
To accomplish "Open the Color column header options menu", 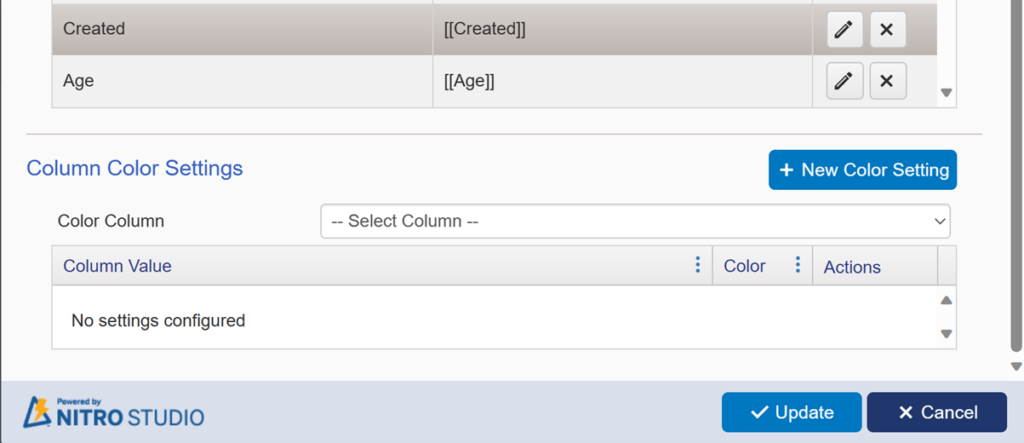I will click(x=798, y=265).
